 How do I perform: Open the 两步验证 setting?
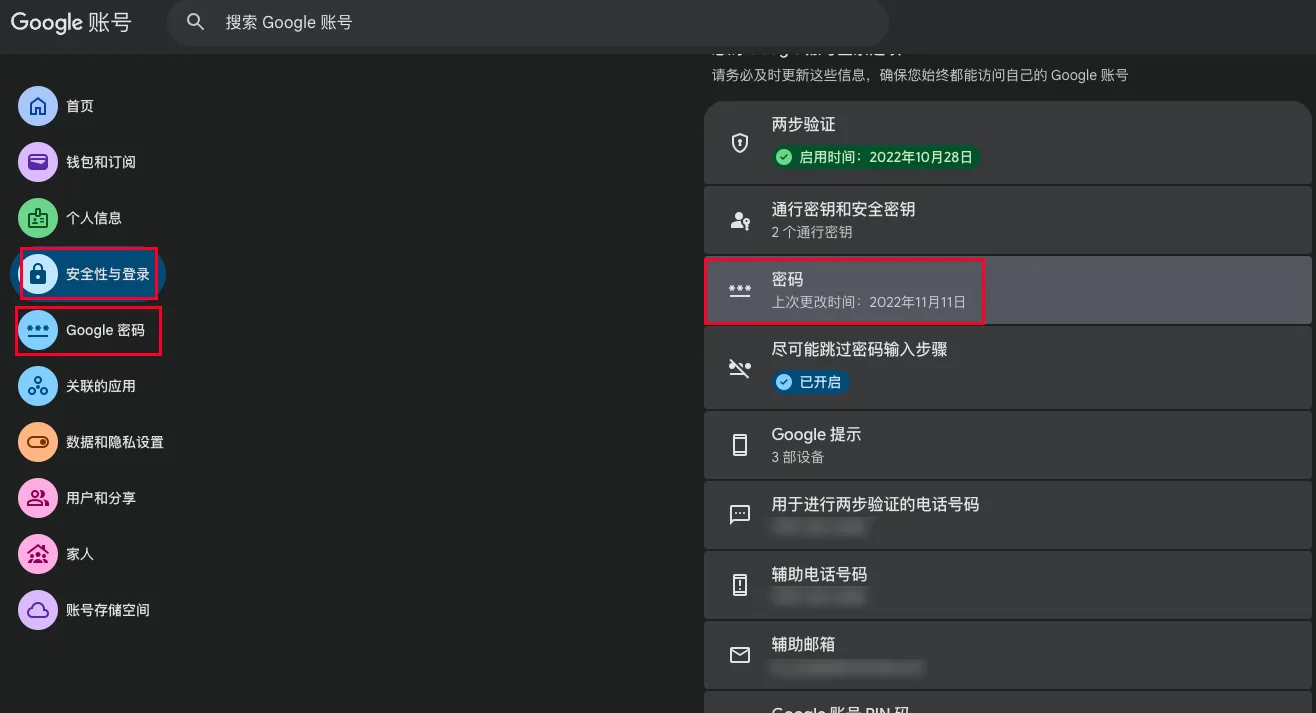[1008, 142]
